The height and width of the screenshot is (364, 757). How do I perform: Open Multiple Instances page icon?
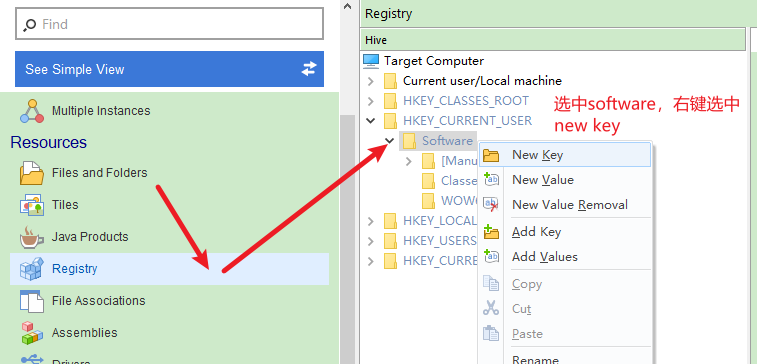point(32,111)
